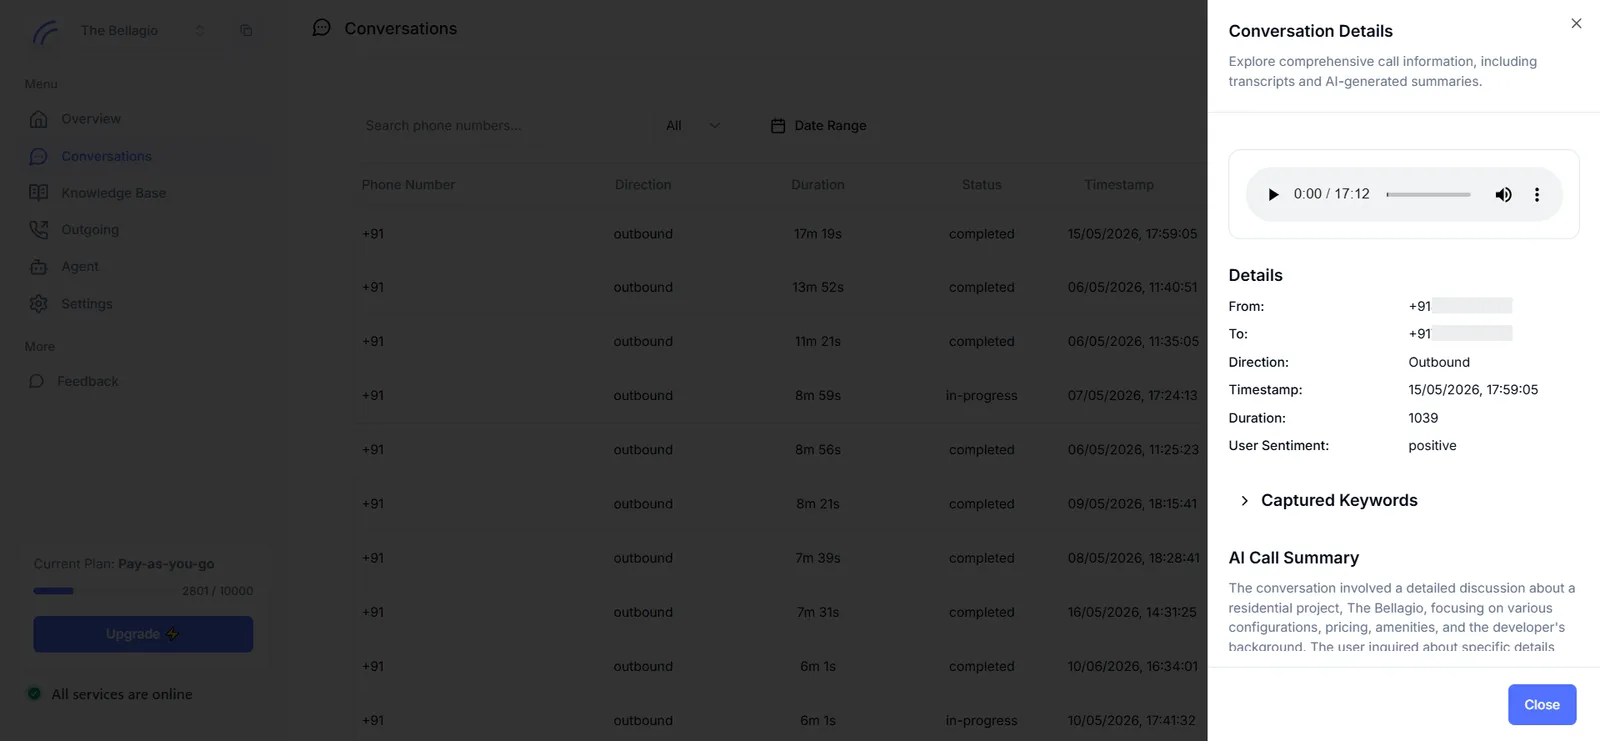The height and width of the screenshot is (741, 1600).
Task: Click the Timestamp column header
Action: point(1119,185)
